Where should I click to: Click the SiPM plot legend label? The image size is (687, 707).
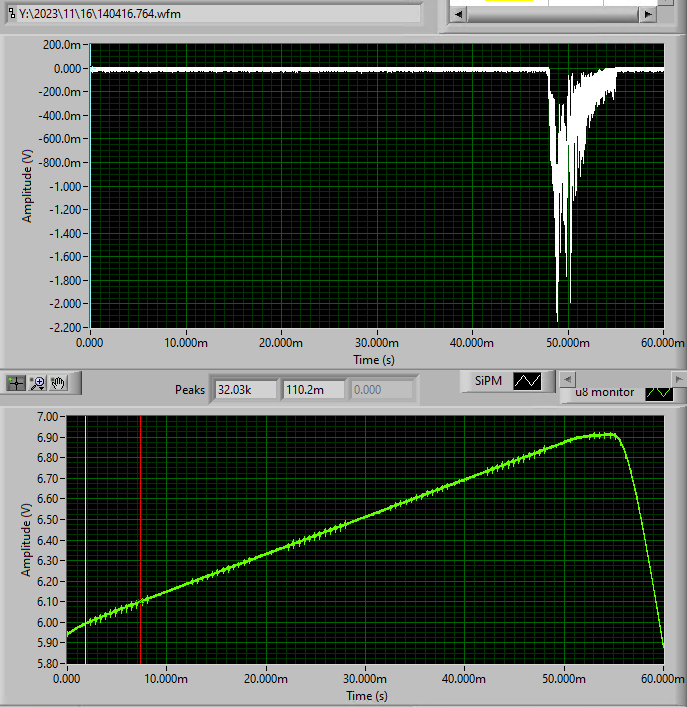click(x=488, y=381)
